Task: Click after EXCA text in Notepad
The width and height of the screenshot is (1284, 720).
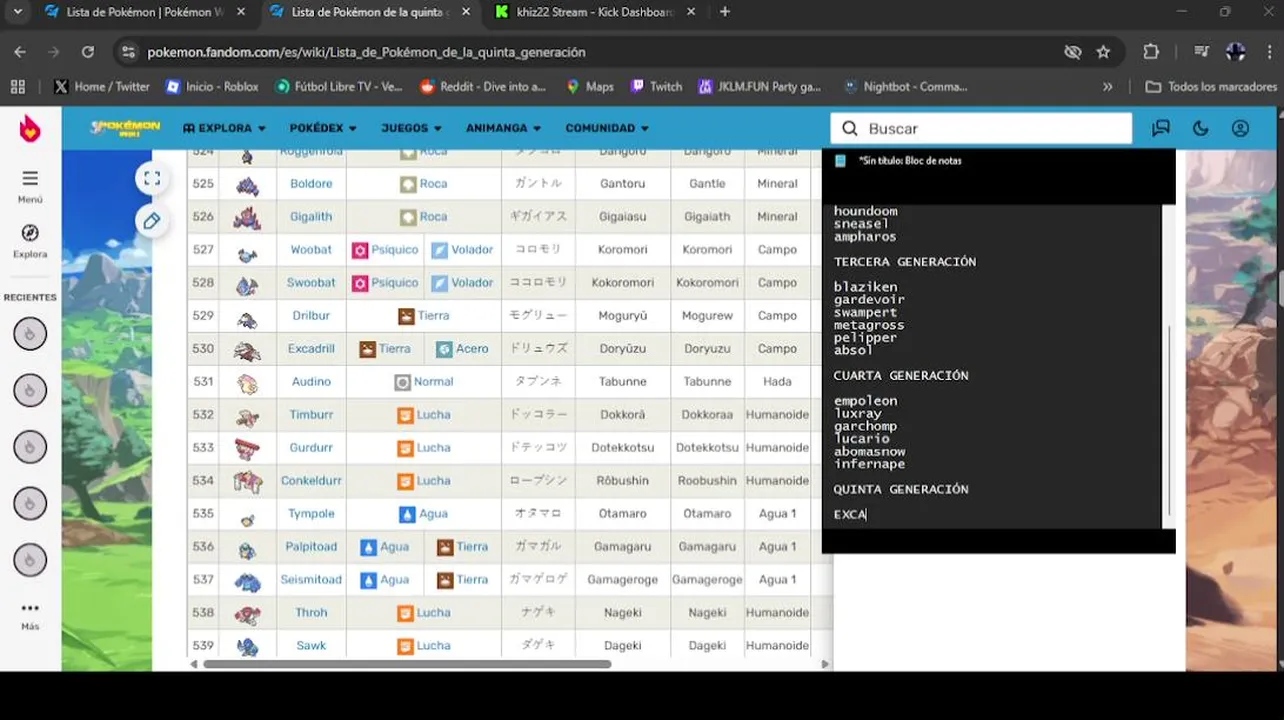Action: pos(868,515)
